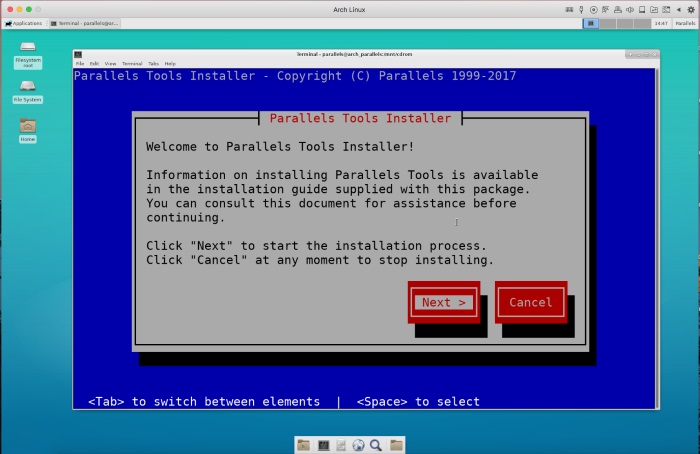The height and width of the screenshot is (454, 700).
Task: Click the screen/picture icon in title bar
Action: (666, 9)
